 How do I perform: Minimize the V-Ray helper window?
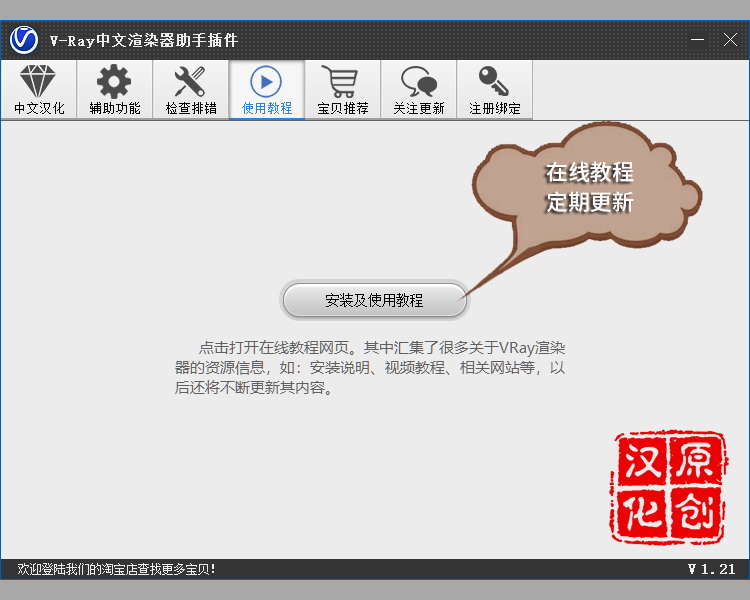(x=697, y=40)
